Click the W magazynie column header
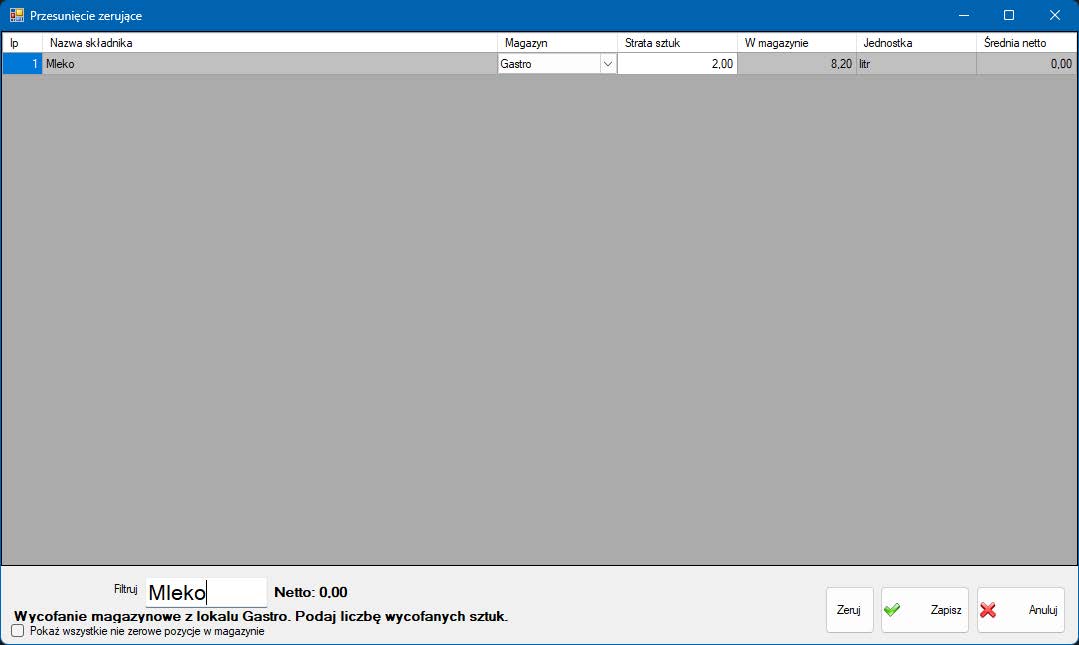This screenshot has height=645, width=1079. [x=796, y=43]
